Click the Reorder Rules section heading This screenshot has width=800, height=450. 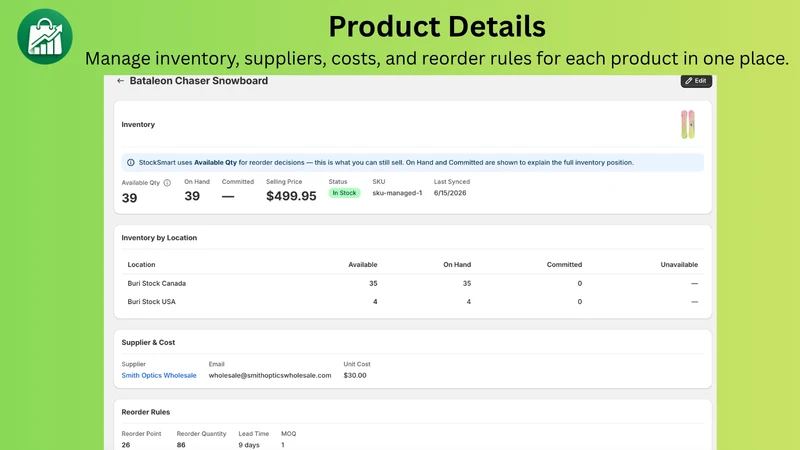pos(145,412)
